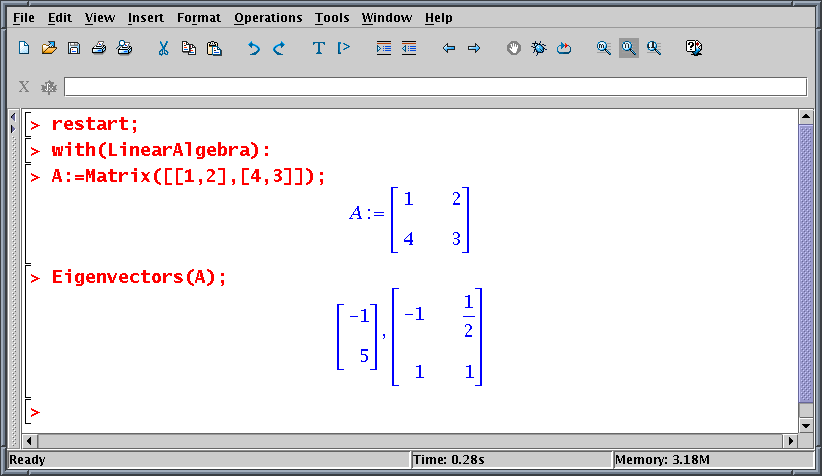Open the help icon in toolbar
The height and width of the screenshot is (476, 822).
[x=694, y=48]
